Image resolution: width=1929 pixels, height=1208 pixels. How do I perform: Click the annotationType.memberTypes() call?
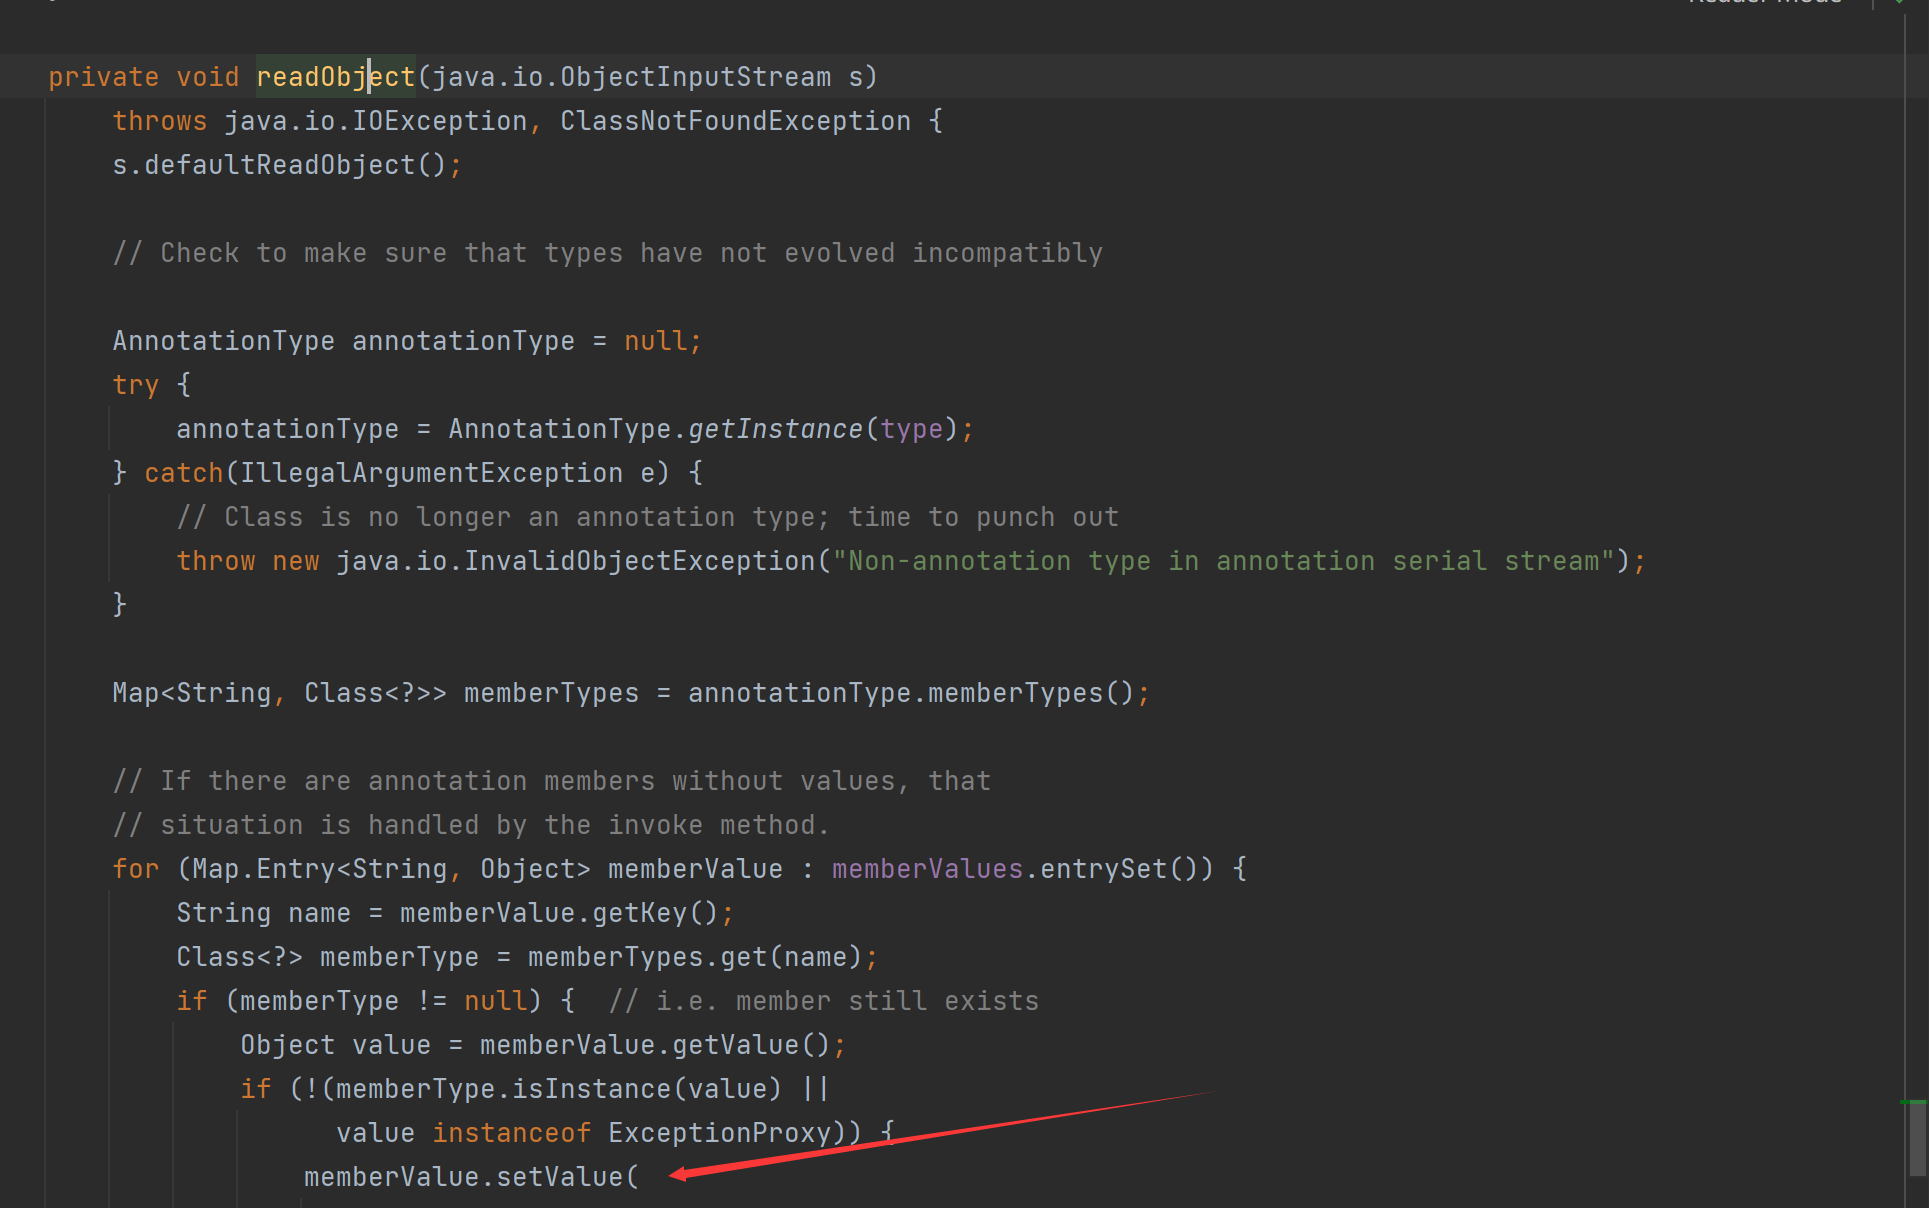click(x=911, y=693)
